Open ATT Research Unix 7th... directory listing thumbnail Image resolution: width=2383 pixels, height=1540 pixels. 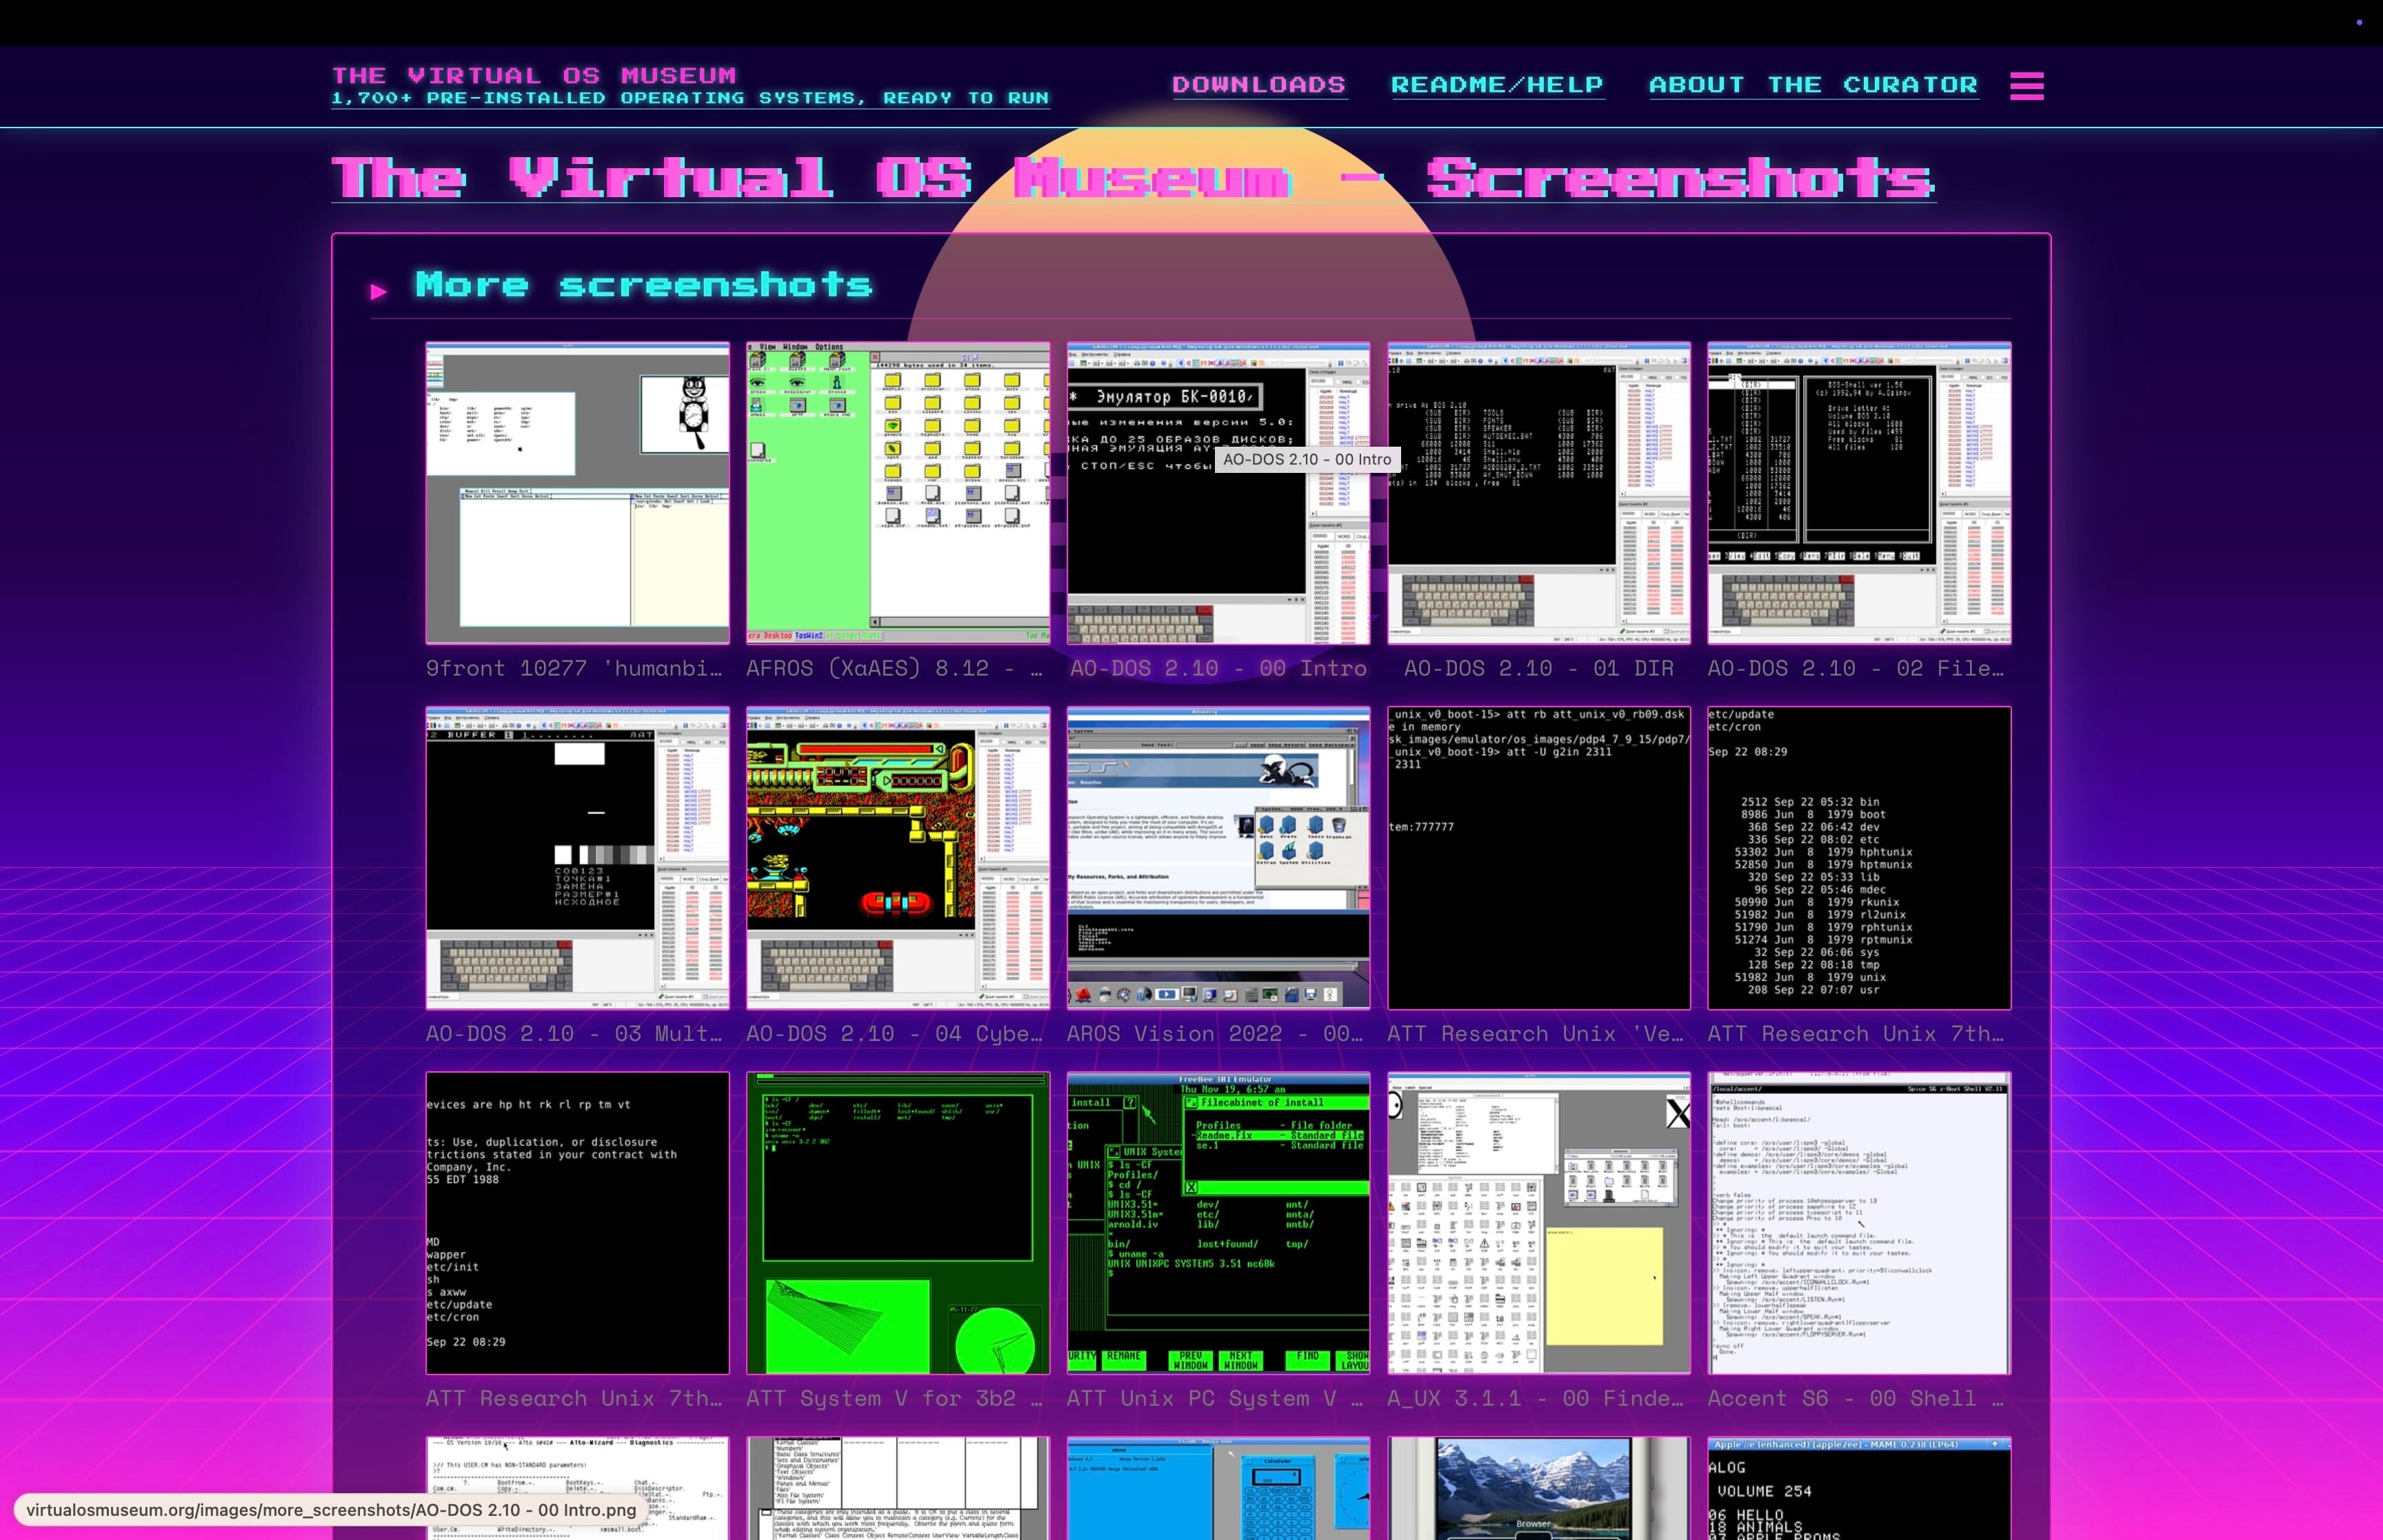pos(1859,858)
